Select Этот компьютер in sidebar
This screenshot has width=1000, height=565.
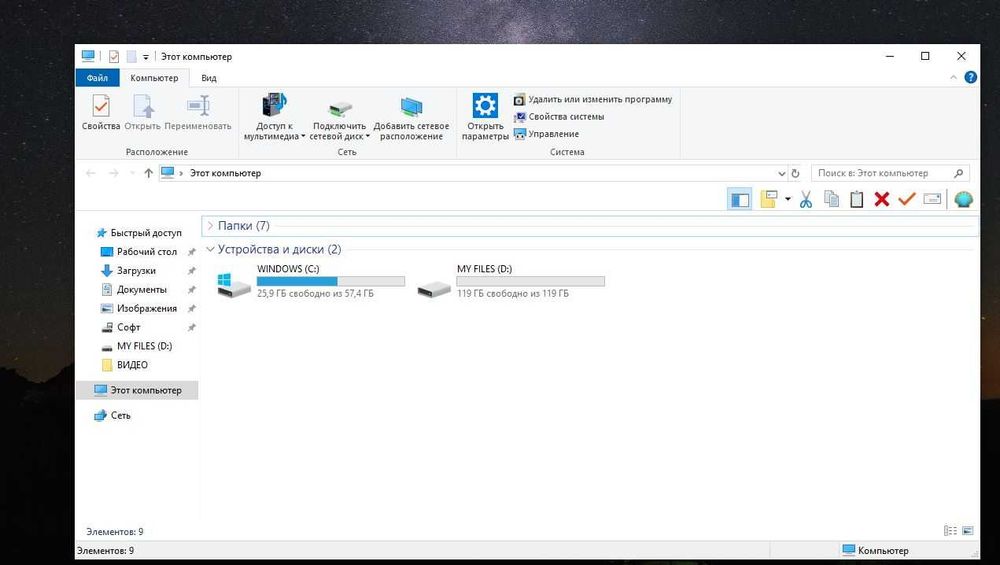(x=137, y=390)
